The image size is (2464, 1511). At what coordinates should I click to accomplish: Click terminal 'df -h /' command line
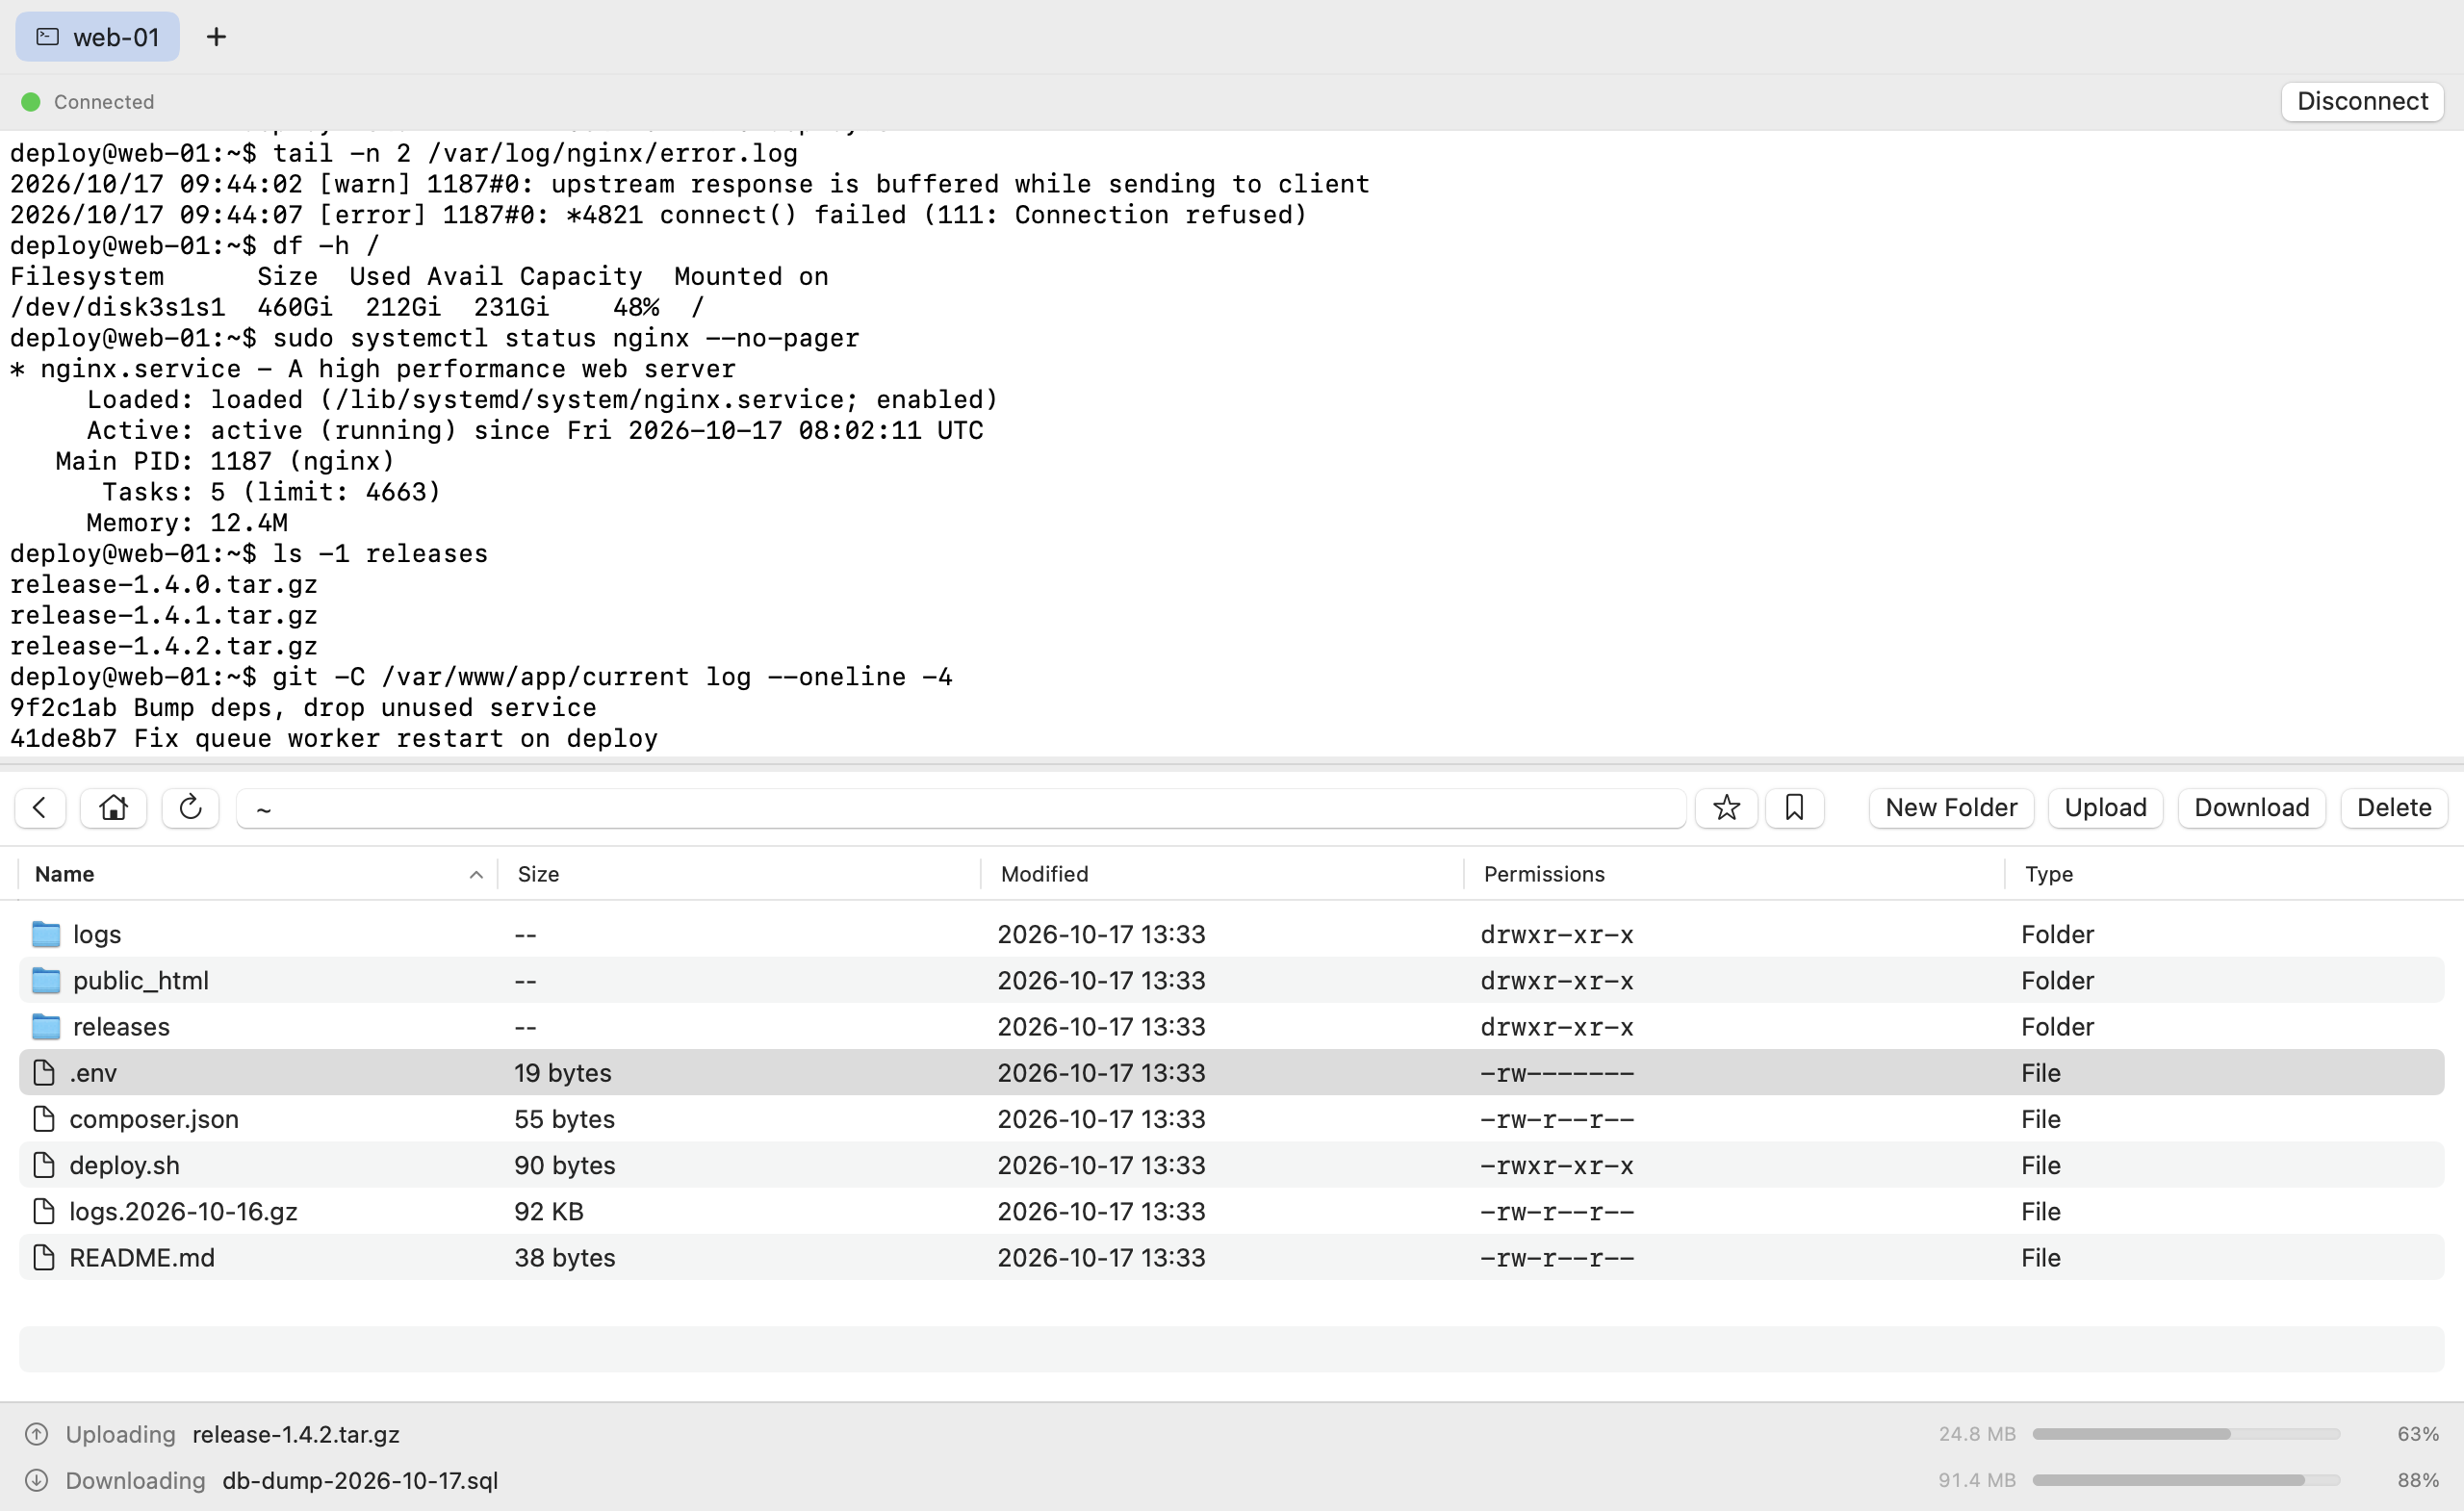pyautogui.click(x=195, y=245)
